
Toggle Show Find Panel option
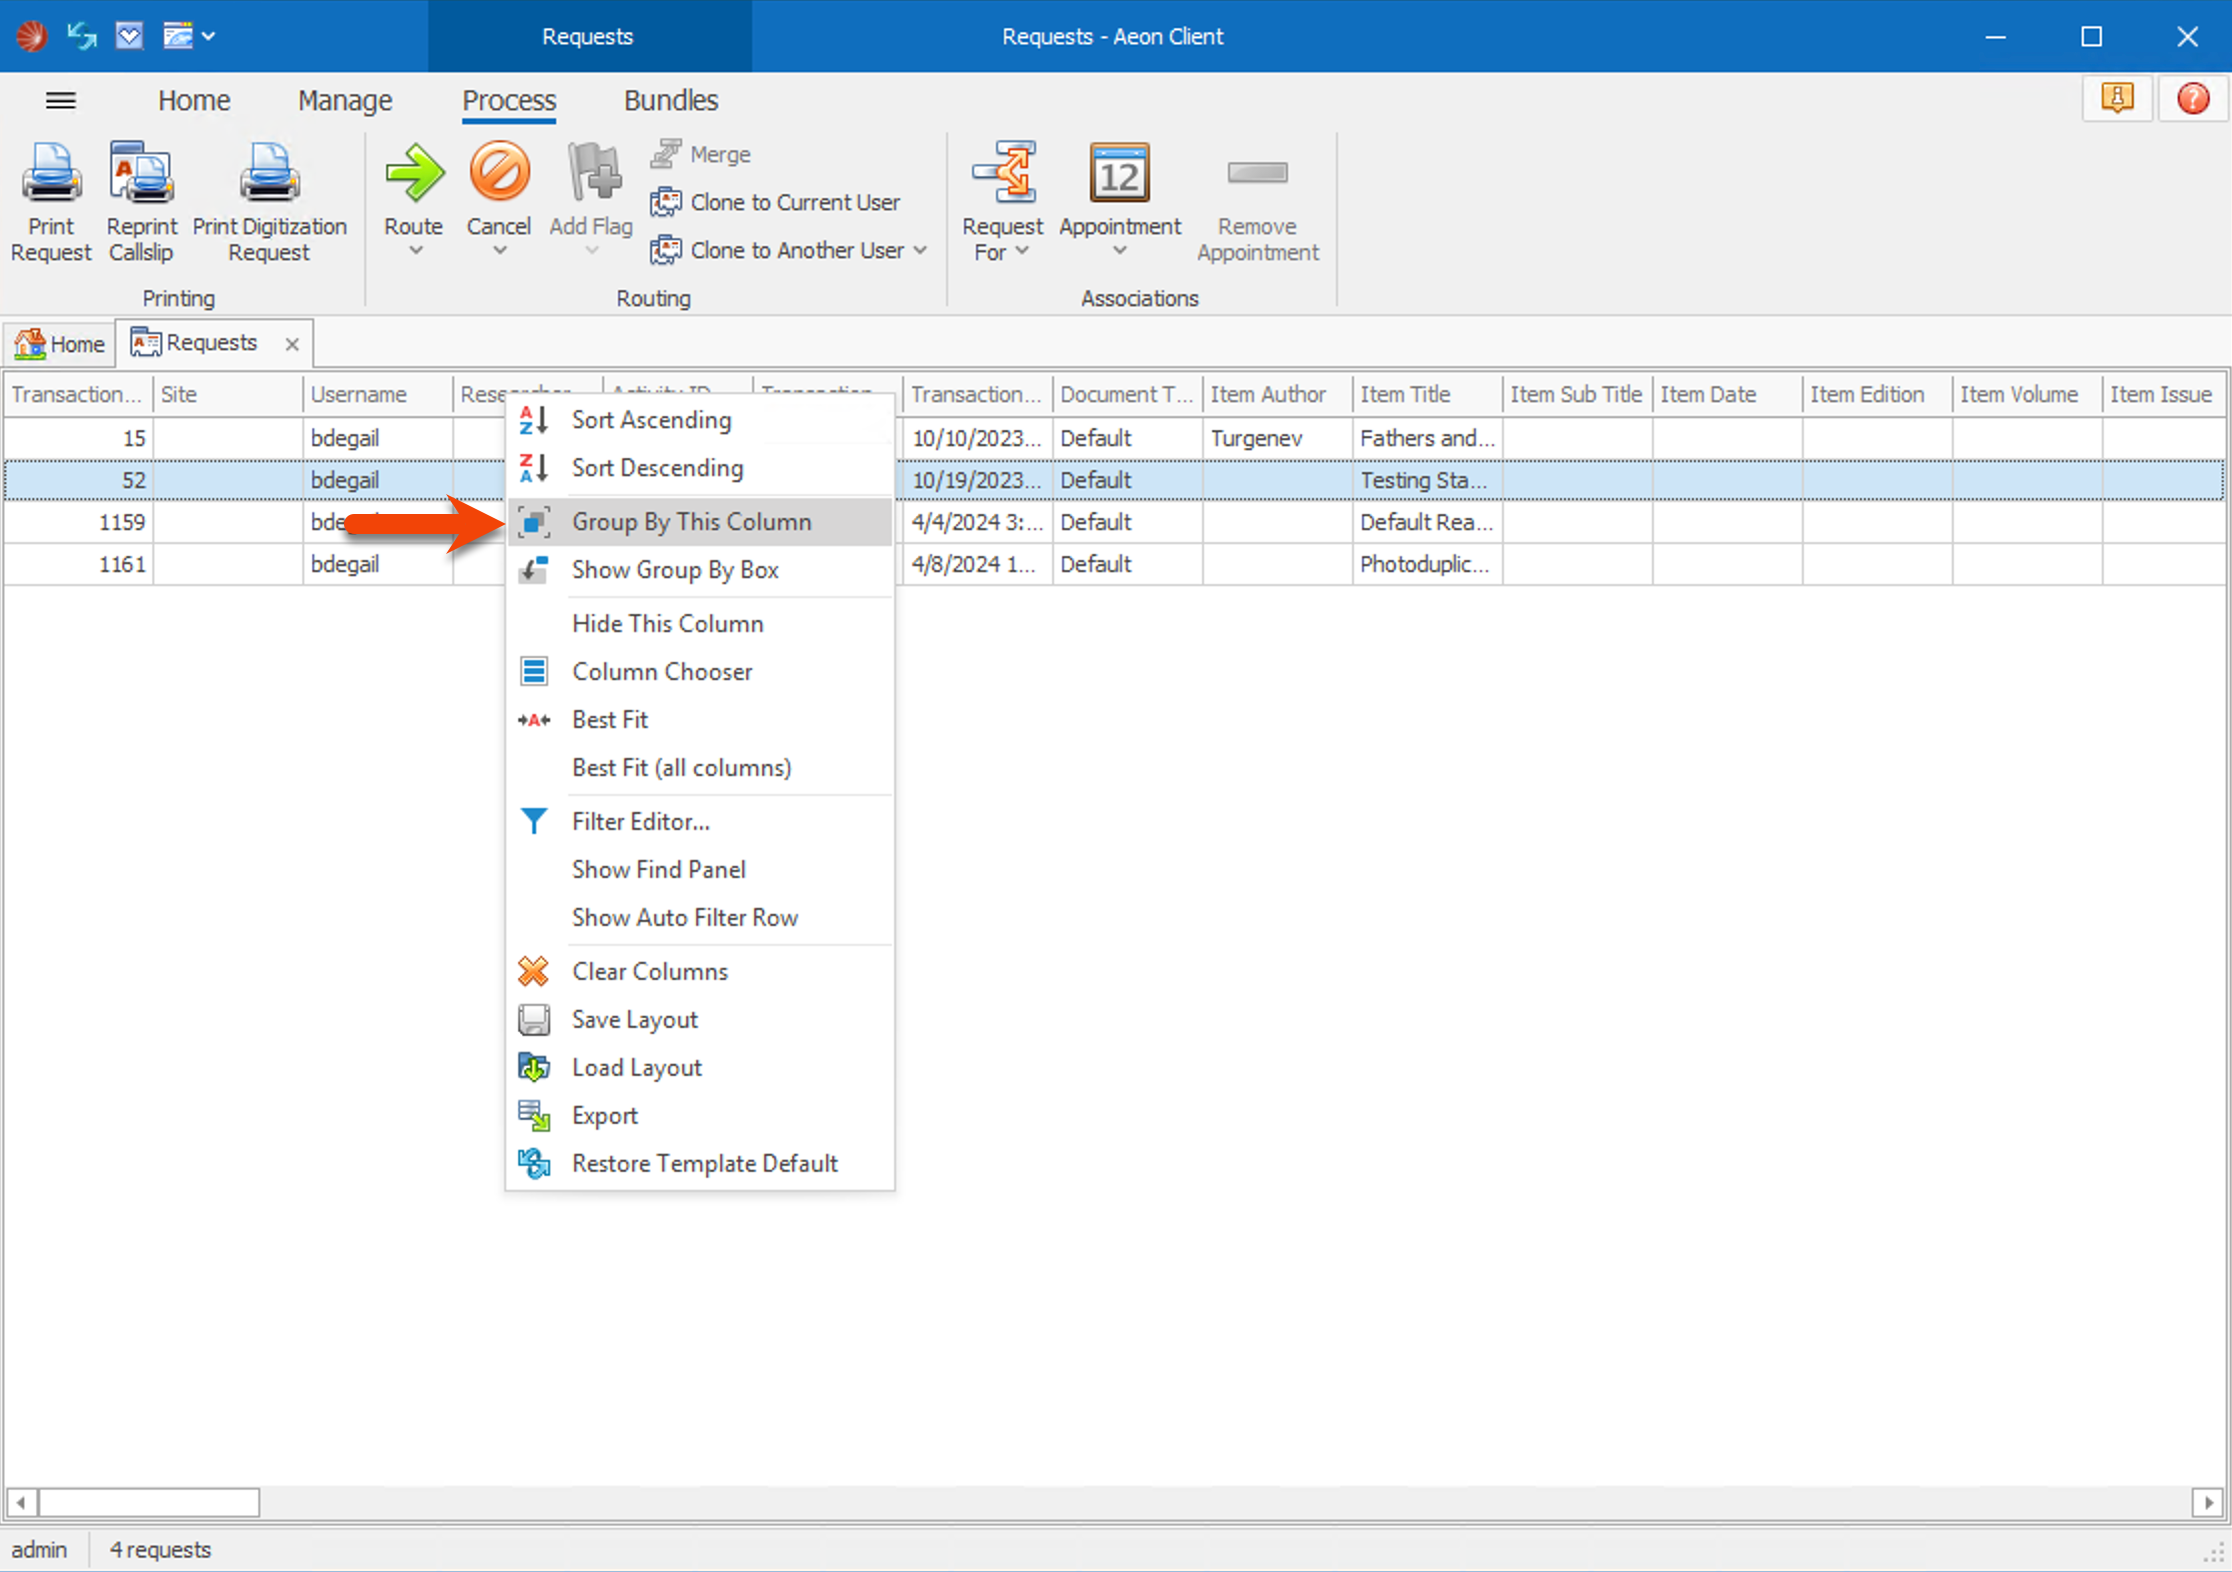pos(658,869)
